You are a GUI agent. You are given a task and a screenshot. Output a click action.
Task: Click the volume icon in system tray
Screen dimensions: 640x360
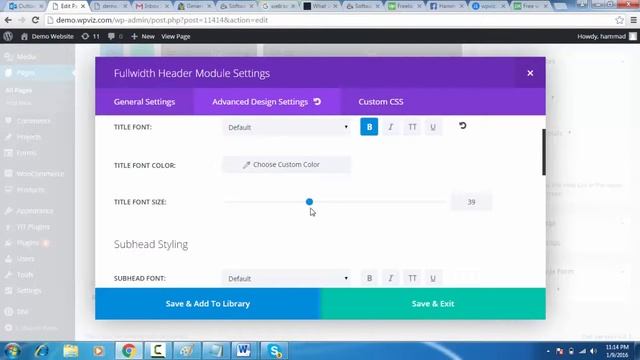tap(593, 351)
